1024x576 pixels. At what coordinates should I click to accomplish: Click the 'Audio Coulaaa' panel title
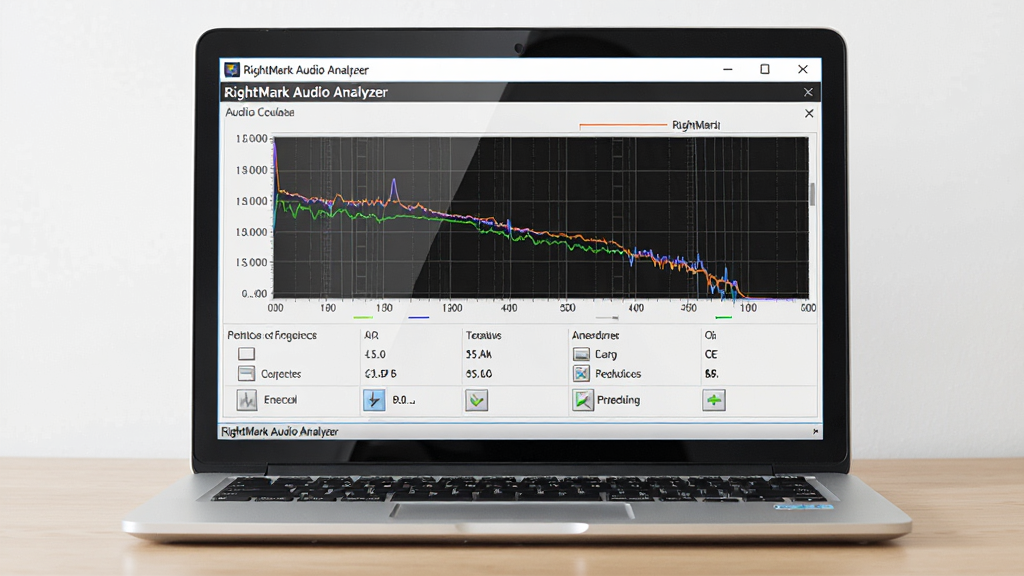259,112
